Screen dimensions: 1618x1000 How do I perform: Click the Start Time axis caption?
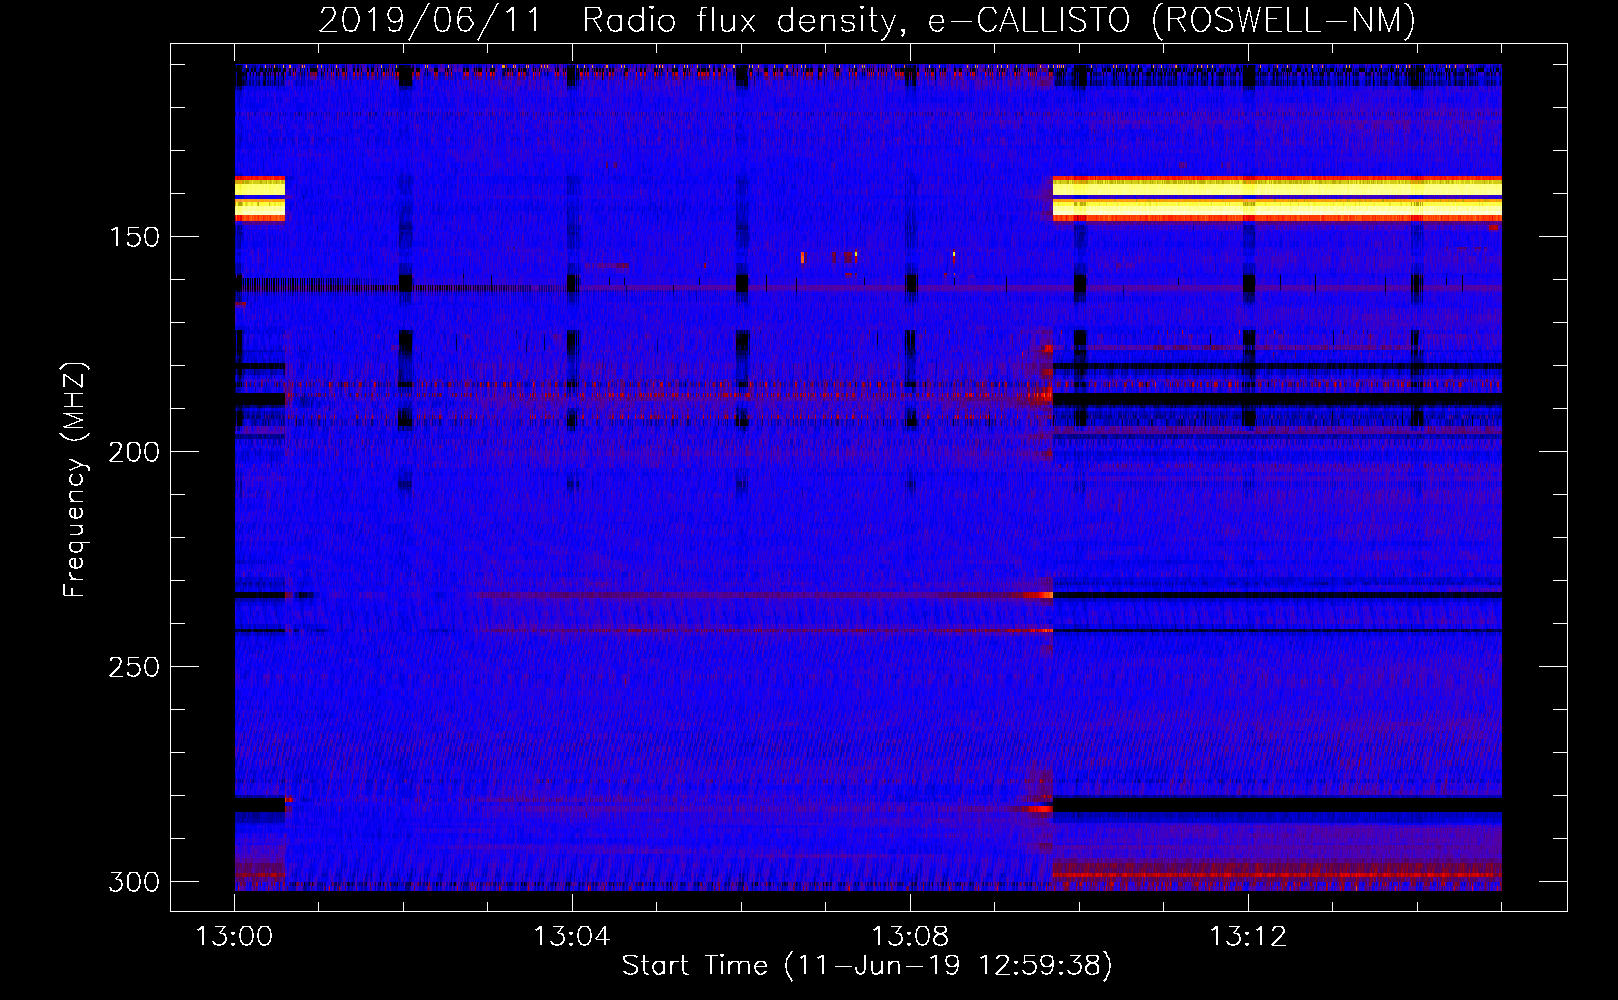867,966
